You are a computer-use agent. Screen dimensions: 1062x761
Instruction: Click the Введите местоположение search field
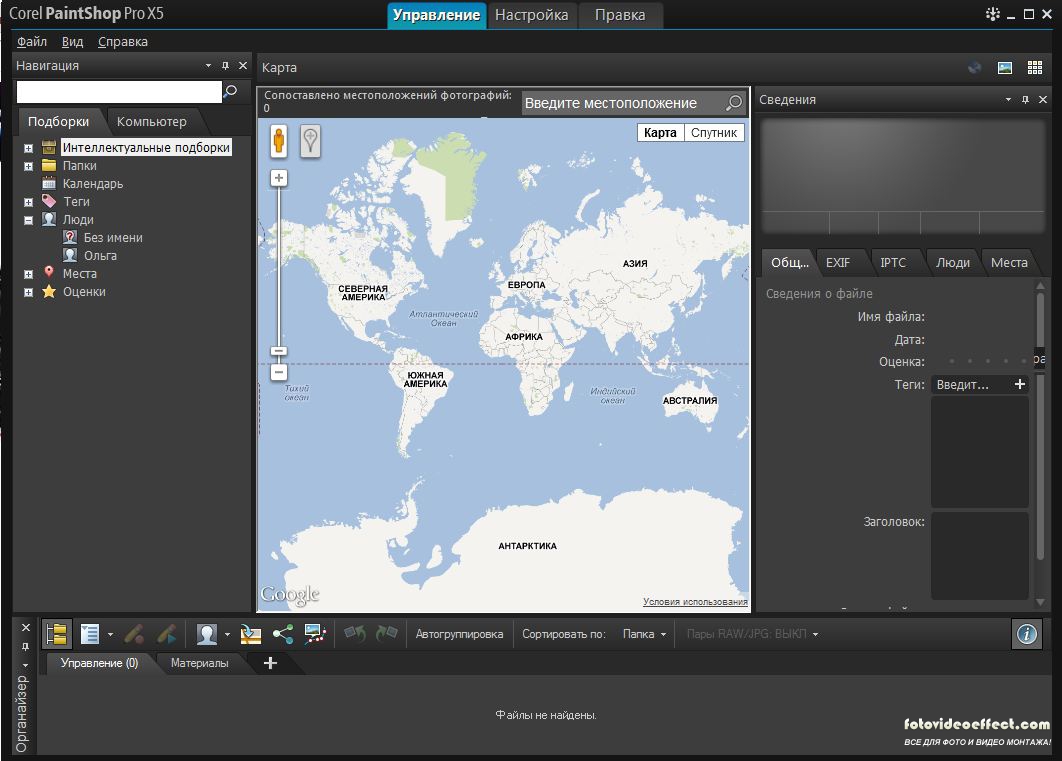pos(622,103)
